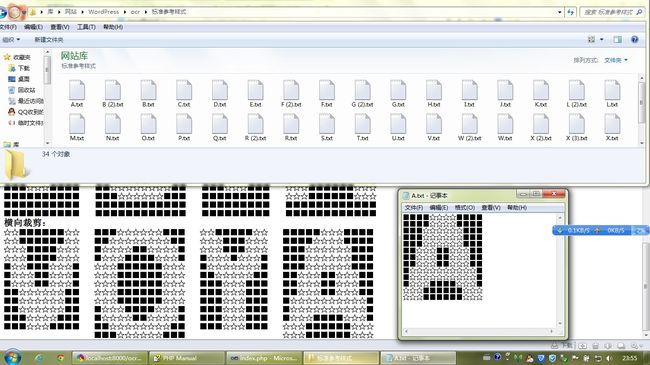650x365 pixels.
Task: Select the X (3).txt file icon
Action: point(576,124)
